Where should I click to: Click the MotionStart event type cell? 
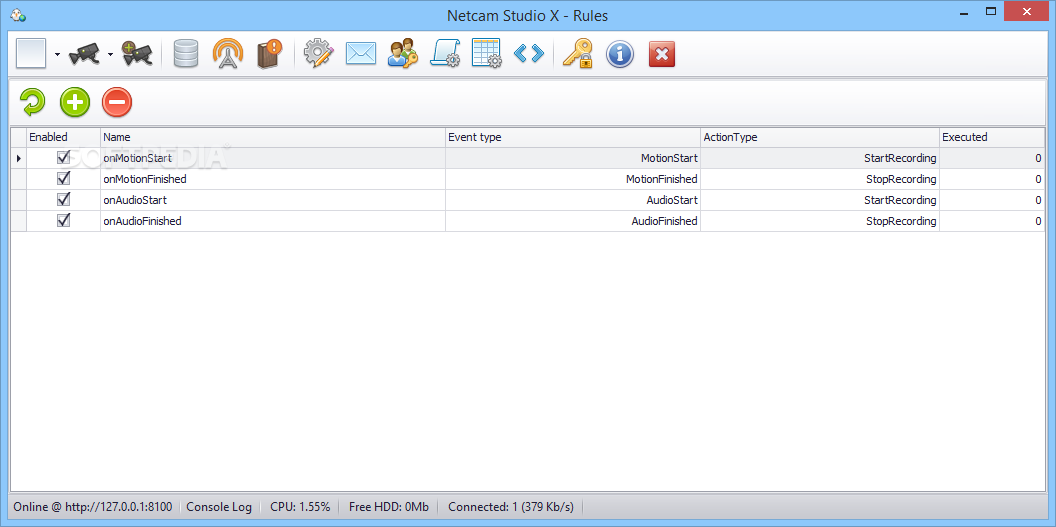click(x=573, y=158)
